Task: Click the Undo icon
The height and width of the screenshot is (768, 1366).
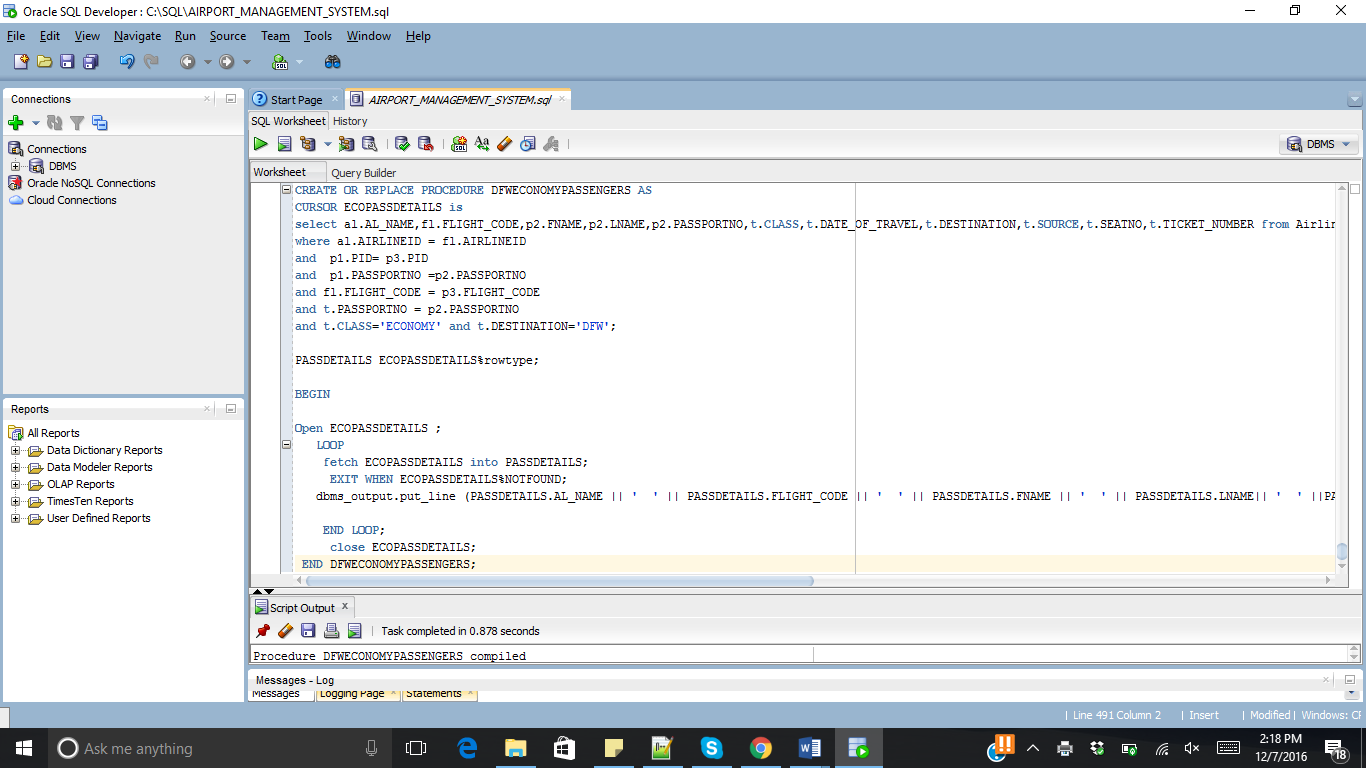Action: pos(126,62)
